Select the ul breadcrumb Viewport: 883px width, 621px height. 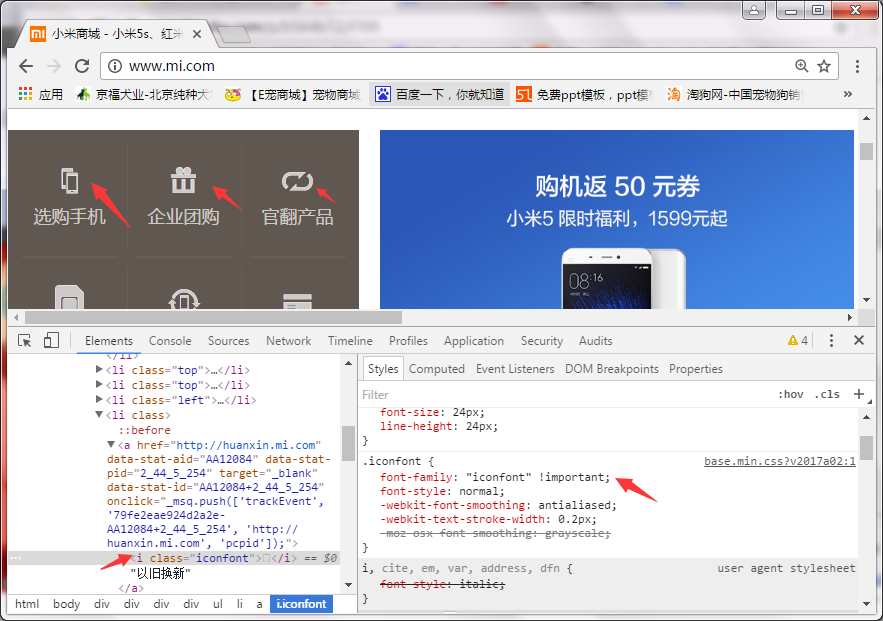pyautogui.click(x=217, y=604)
